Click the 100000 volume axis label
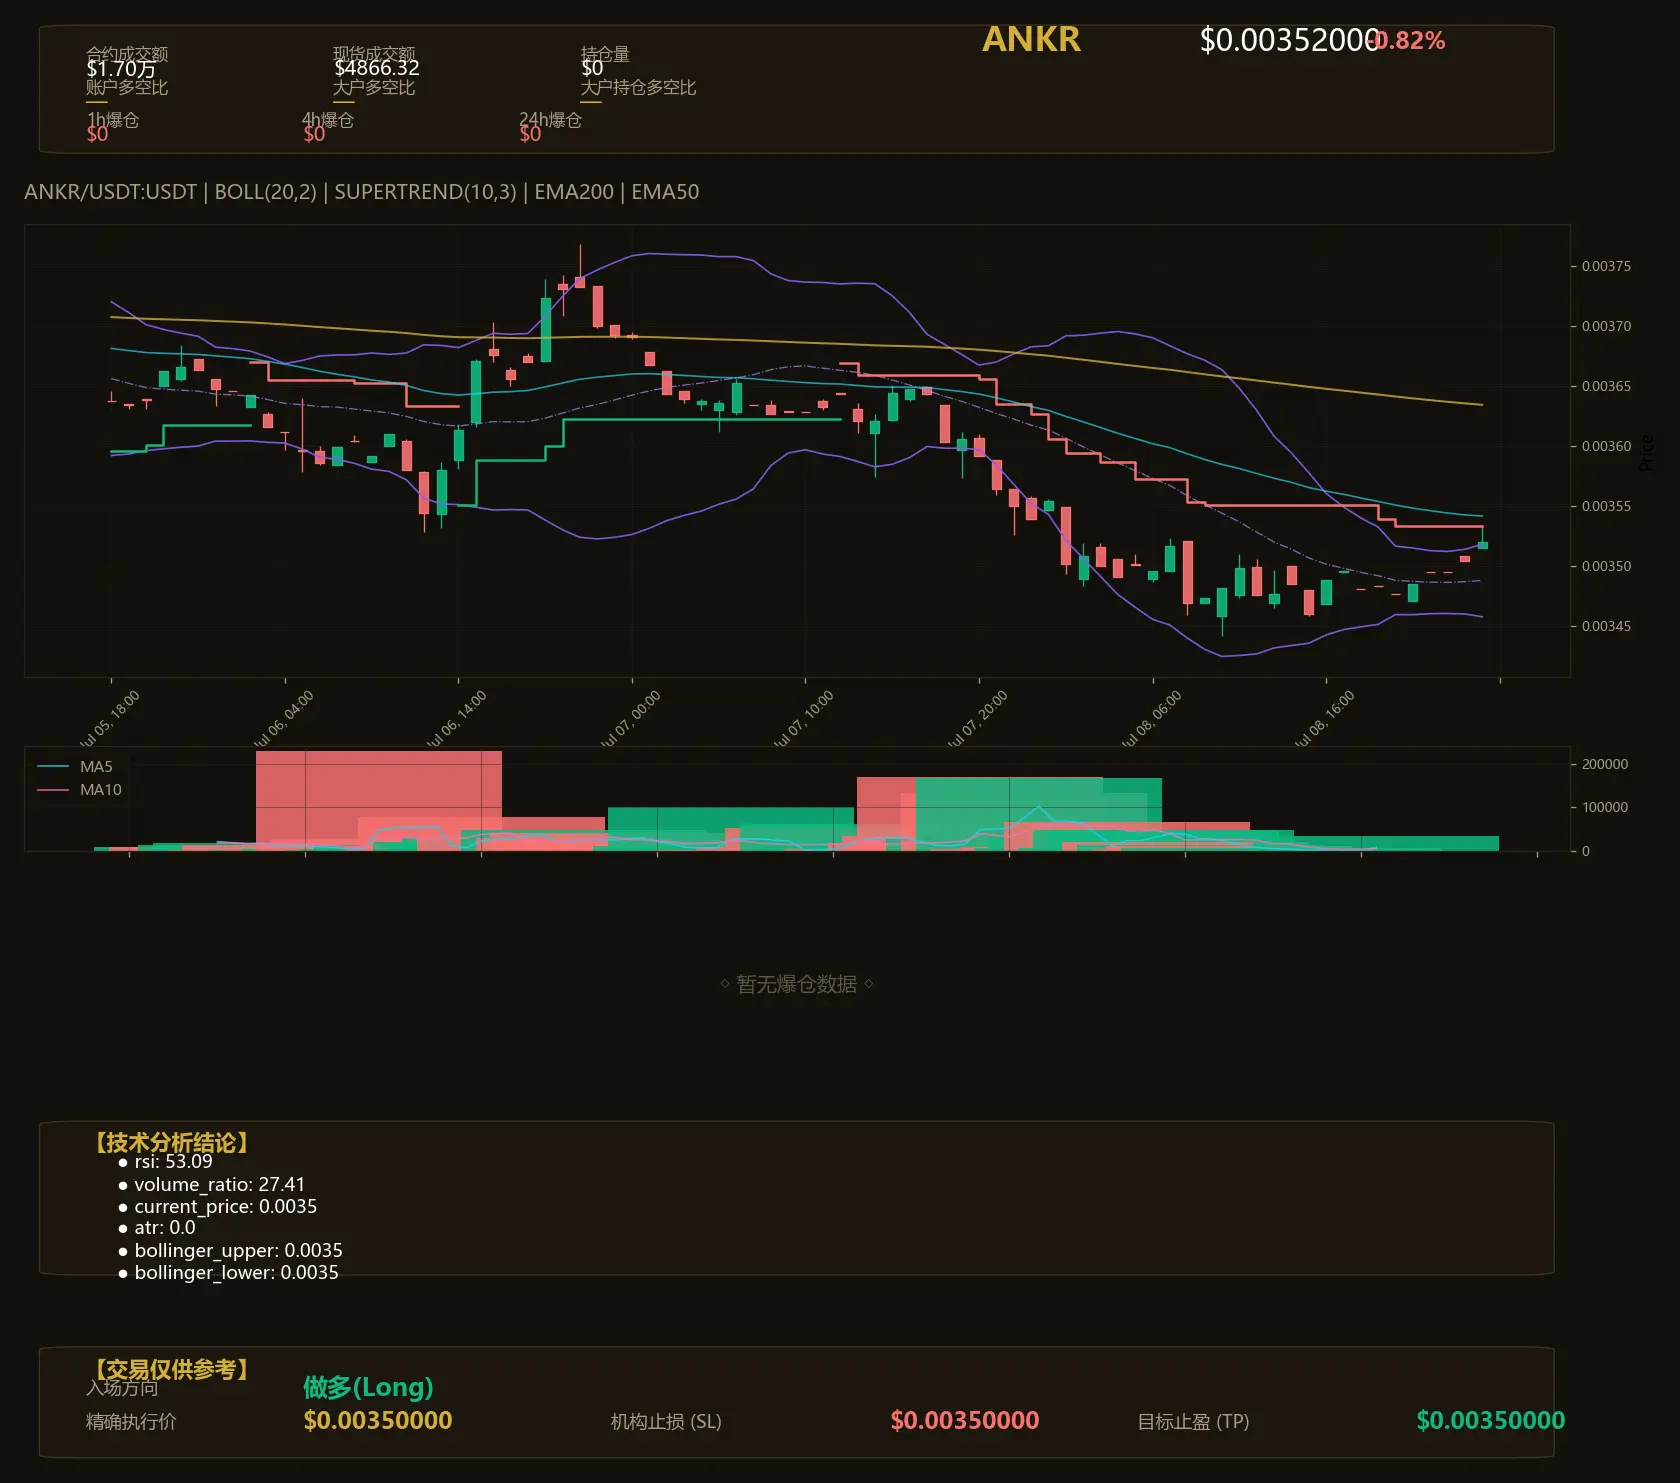1680x1483 pixels. coord(1605,807)
